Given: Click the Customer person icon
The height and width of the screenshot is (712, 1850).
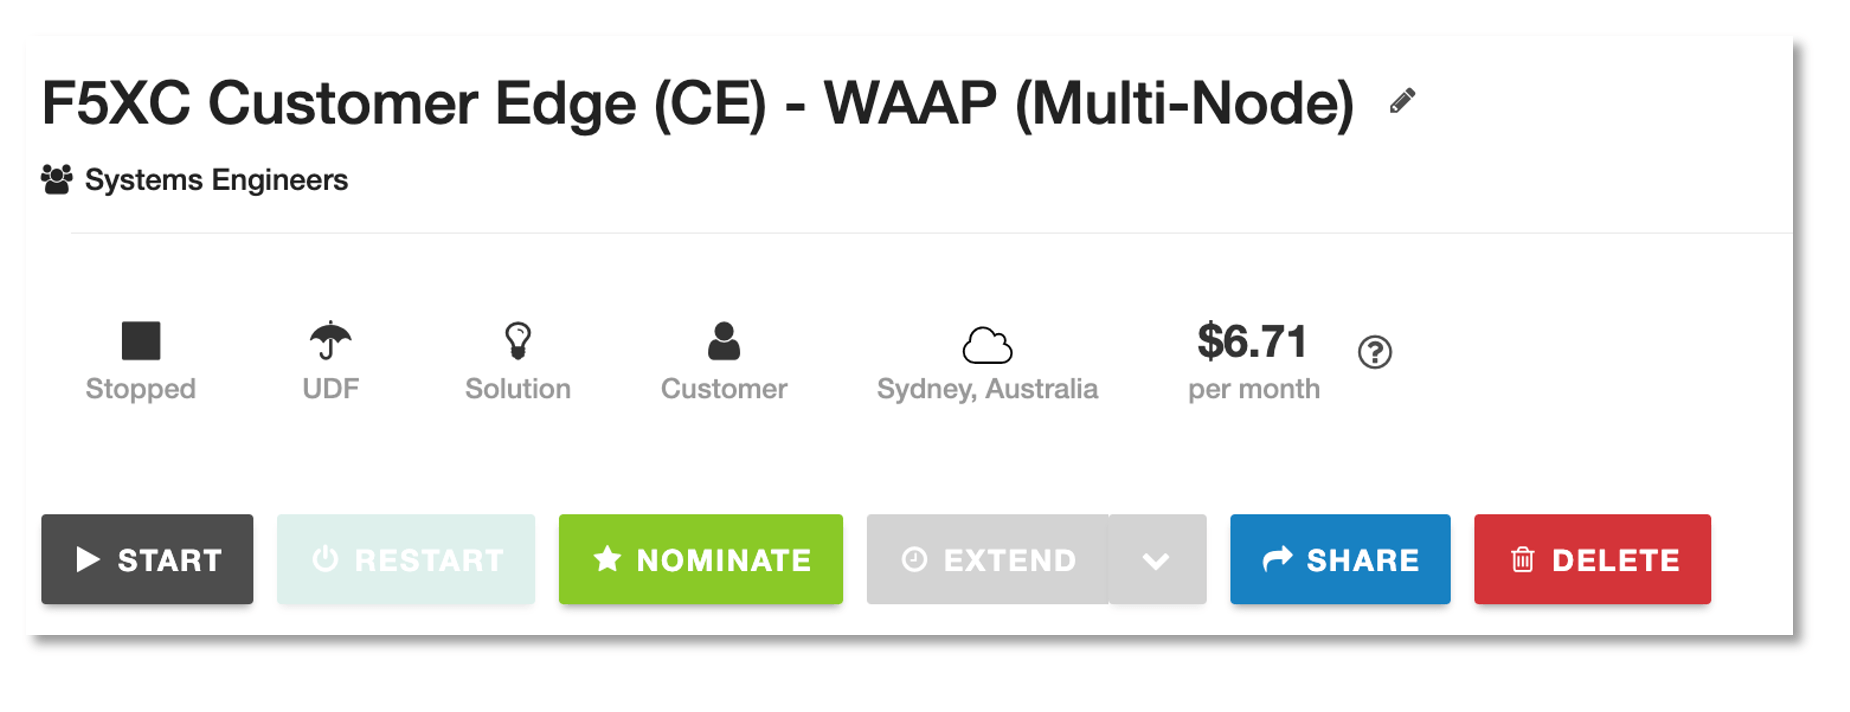Looking at the screenshot, I should coord(723,341).
